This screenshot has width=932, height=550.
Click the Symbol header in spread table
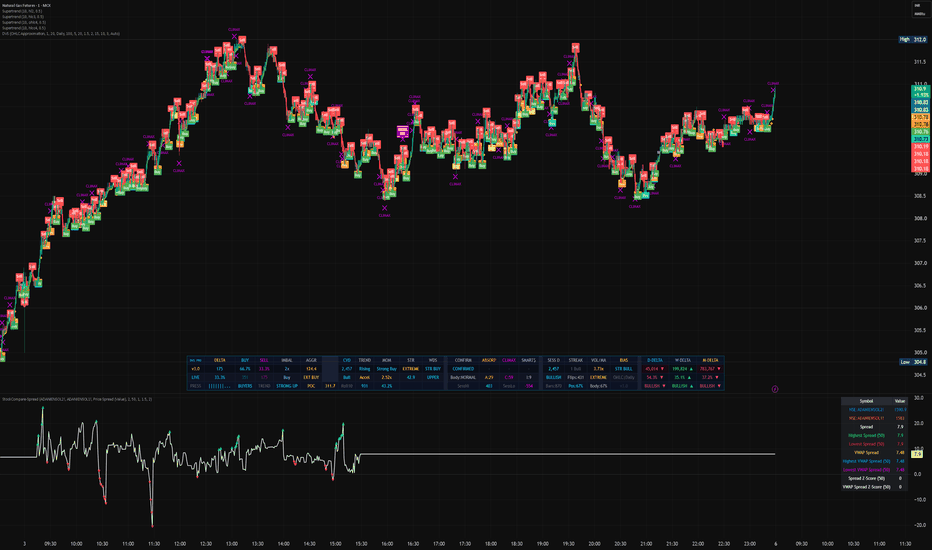point(867,401)
